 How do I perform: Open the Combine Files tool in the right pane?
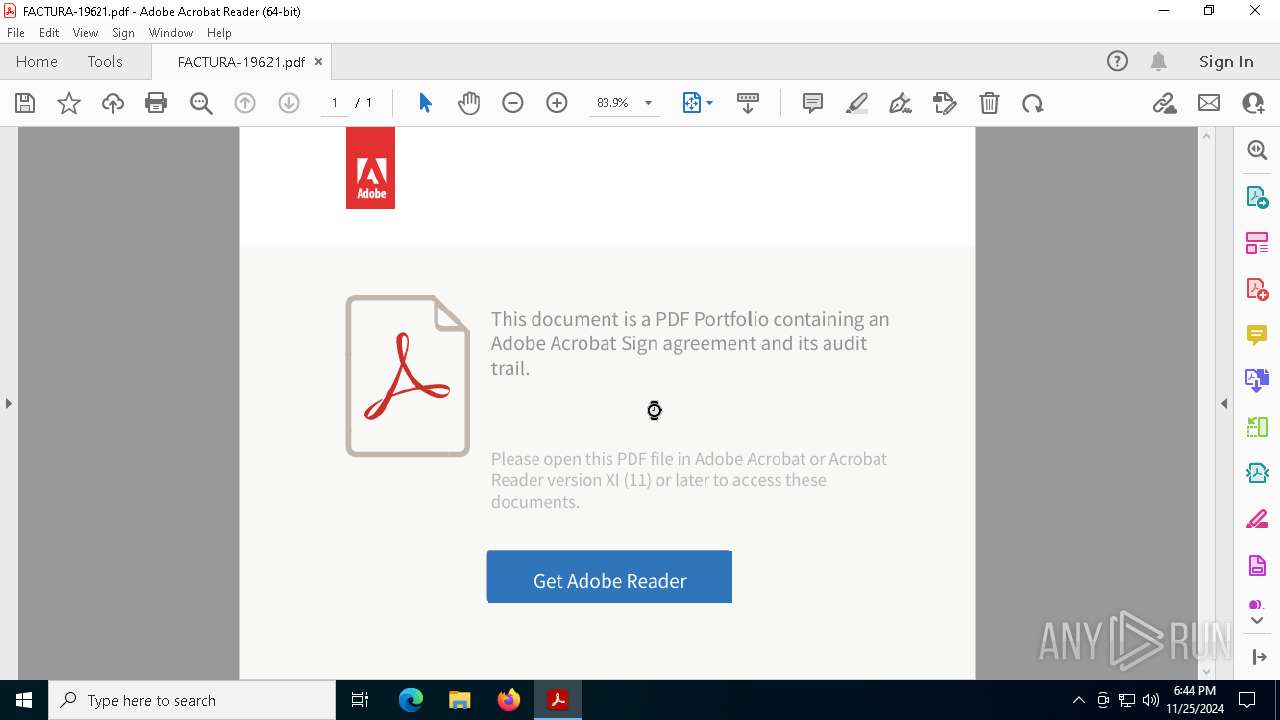pos(1257,380)
